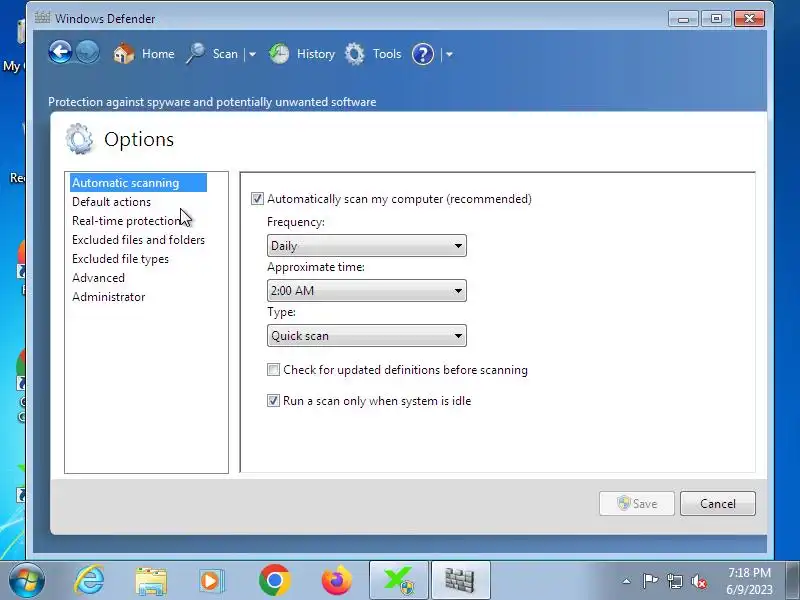
Task: Enable Check for updated definitions before scanning
Action: (273, 369)
